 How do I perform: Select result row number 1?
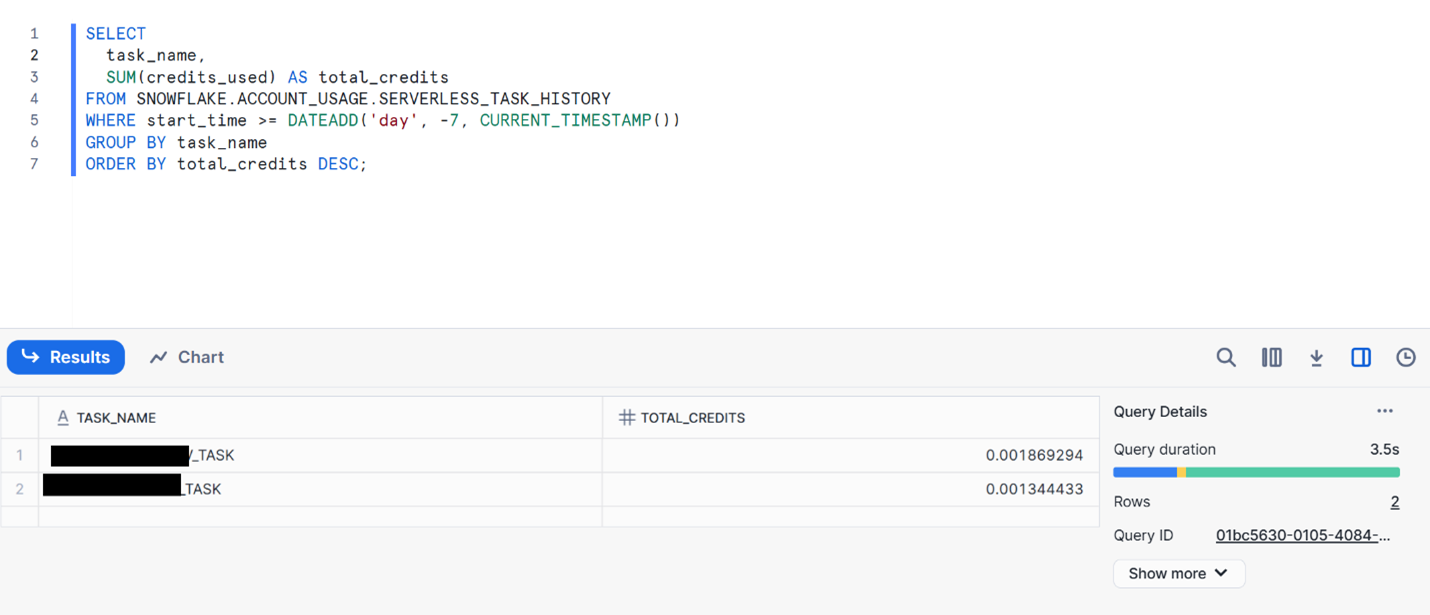(19, 455)
